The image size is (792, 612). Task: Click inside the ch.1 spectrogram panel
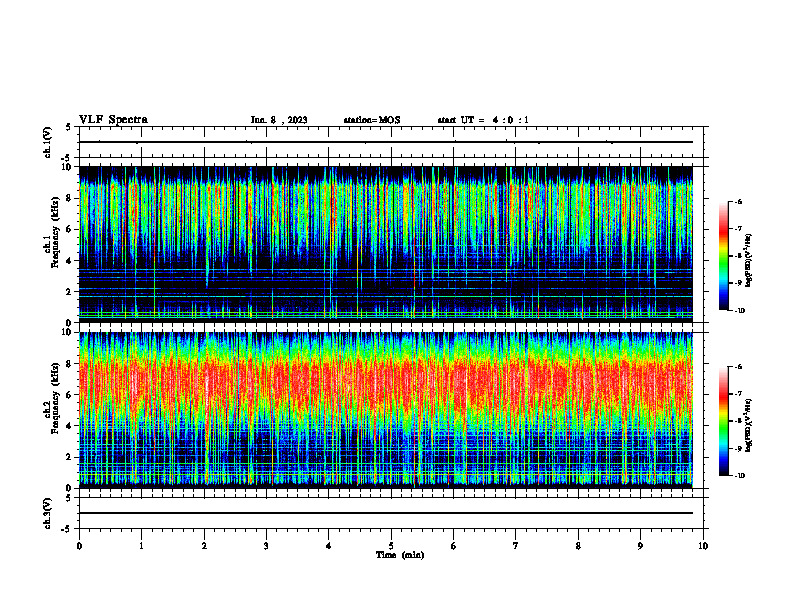point(386,244)
